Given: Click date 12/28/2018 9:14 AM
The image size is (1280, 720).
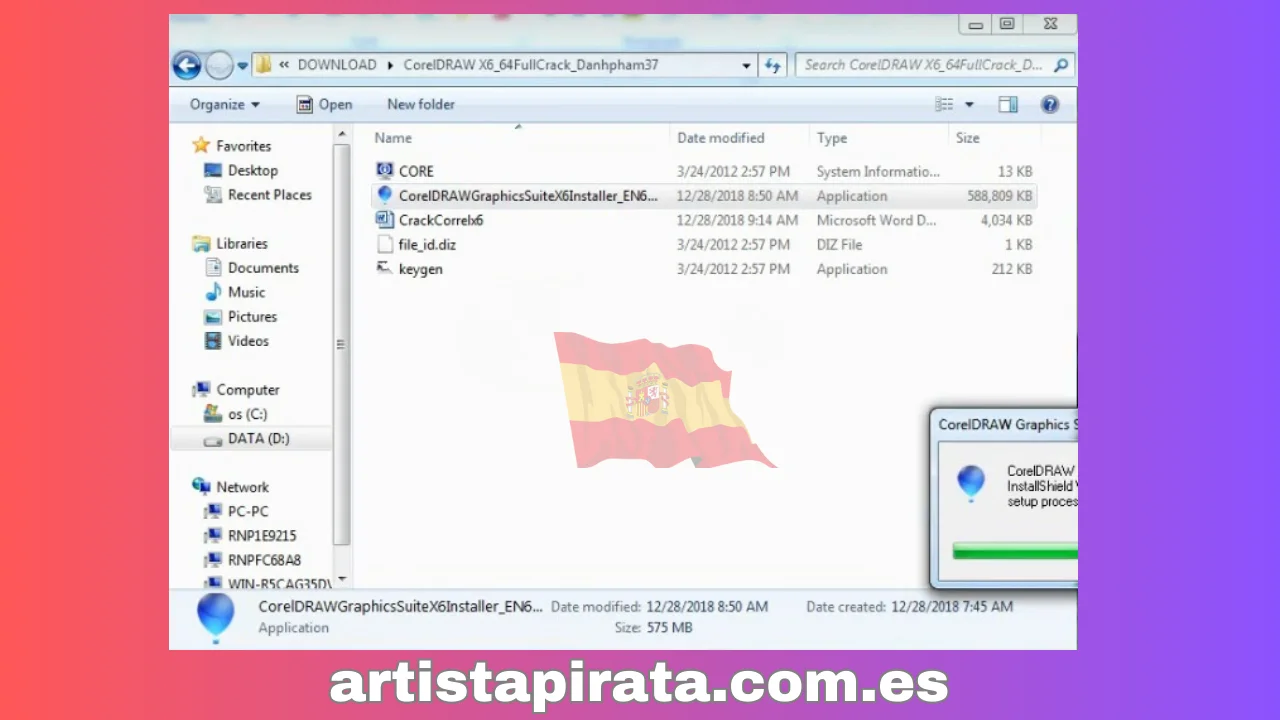Looking at the screenshot, I should (737, 220).
